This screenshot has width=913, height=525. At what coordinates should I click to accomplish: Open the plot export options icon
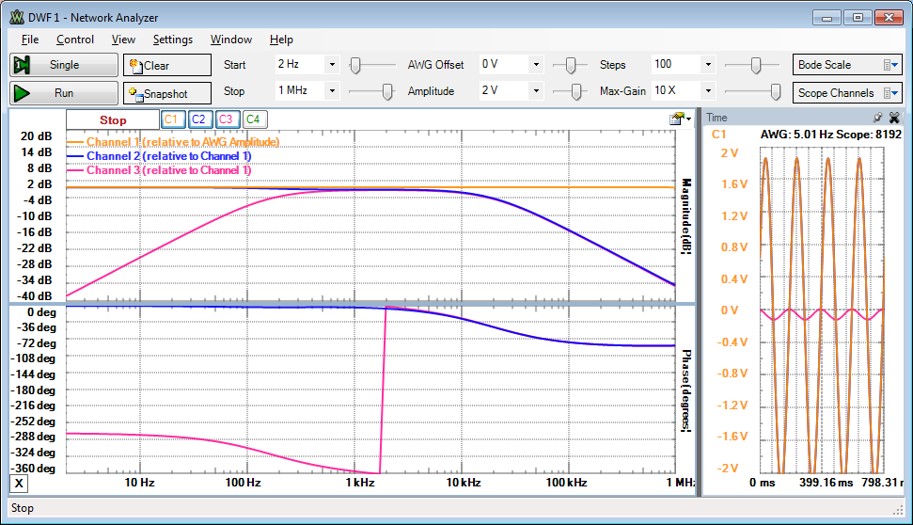[x=680, y=119]
